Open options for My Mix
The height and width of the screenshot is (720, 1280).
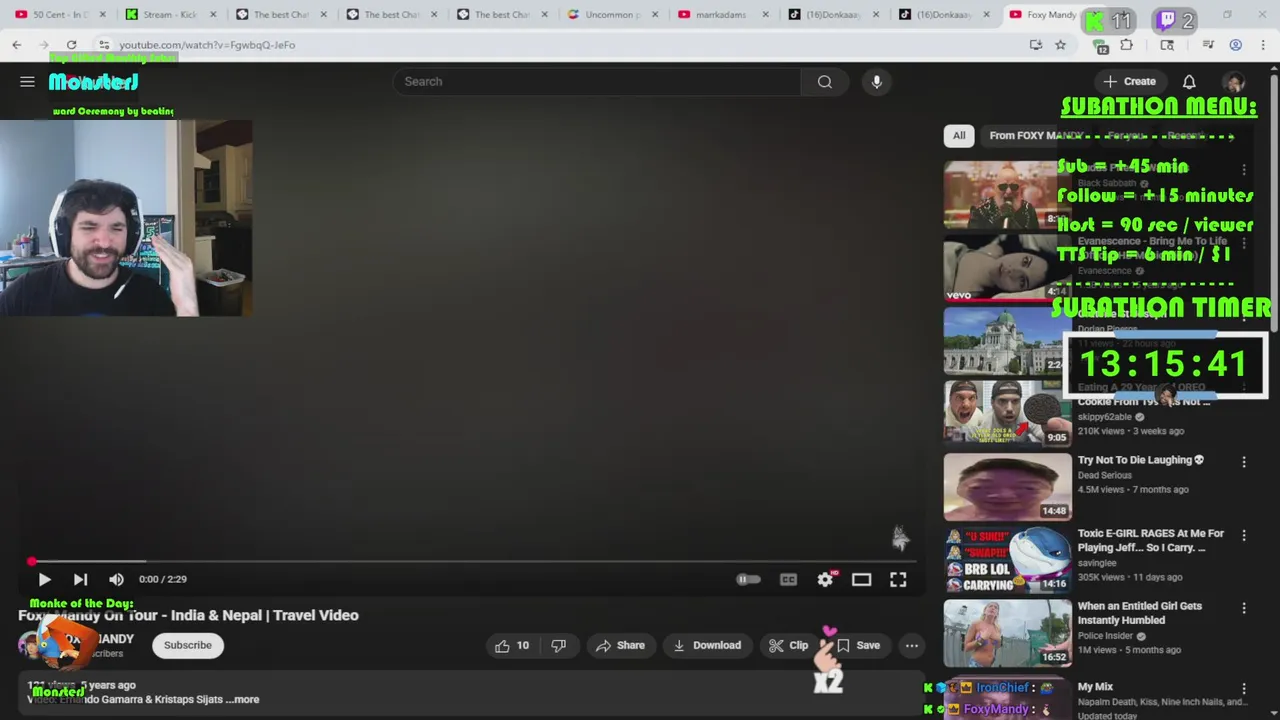pos(1244,689)
